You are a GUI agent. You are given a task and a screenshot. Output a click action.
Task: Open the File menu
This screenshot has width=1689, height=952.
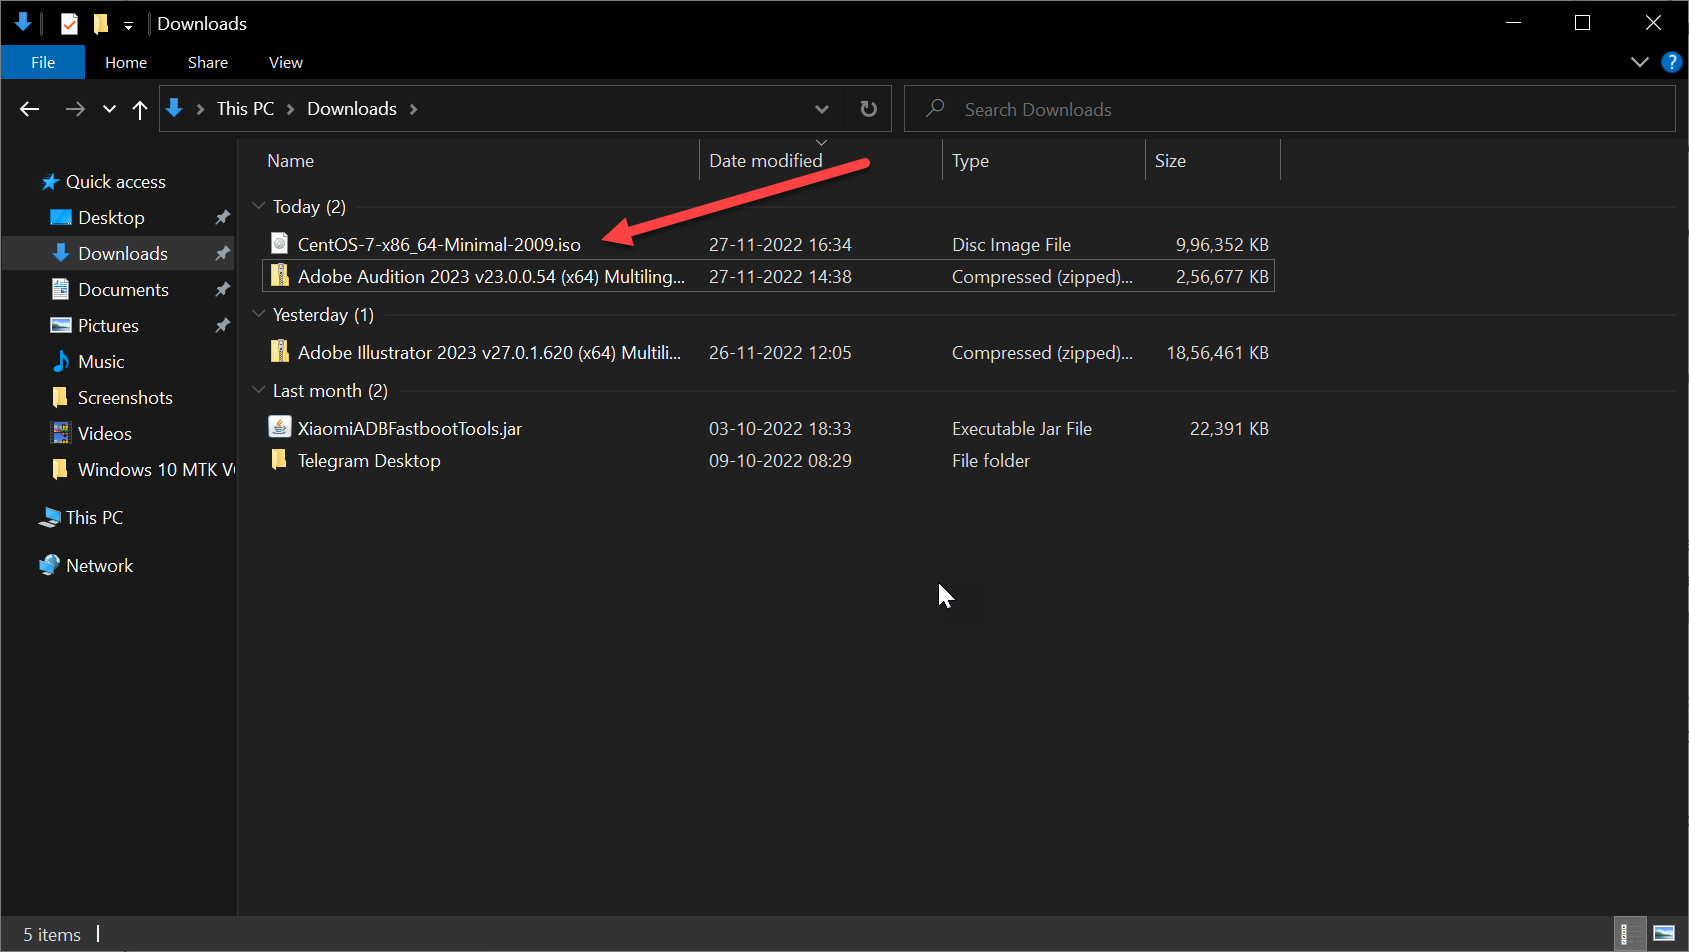pos(43,62)
